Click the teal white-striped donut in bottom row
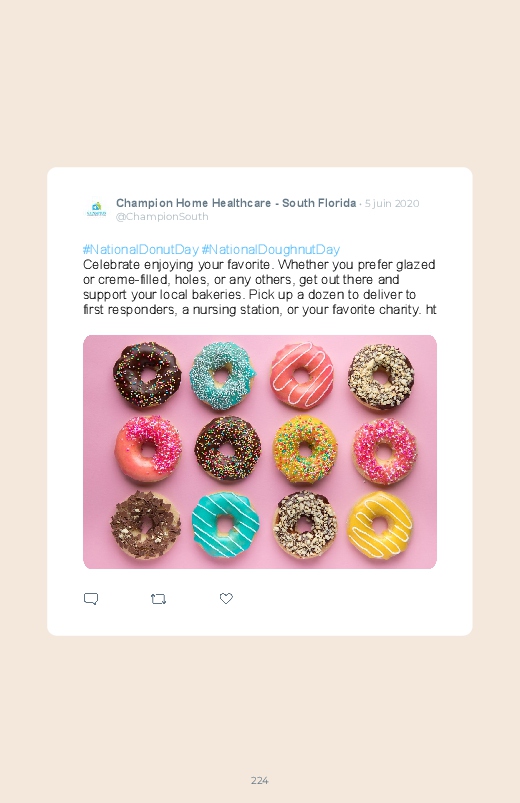Screen dimensions: 520x803 (225, 525)
